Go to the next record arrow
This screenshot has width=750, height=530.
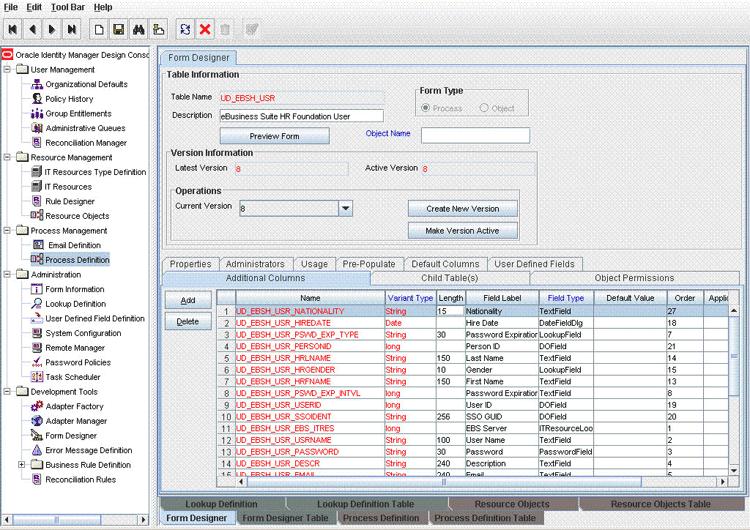point(52,29)
